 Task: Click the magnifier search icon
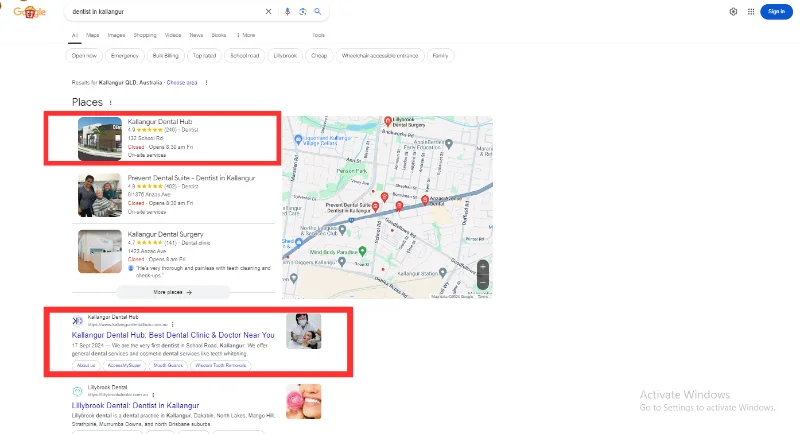click(x=317, y=11)
